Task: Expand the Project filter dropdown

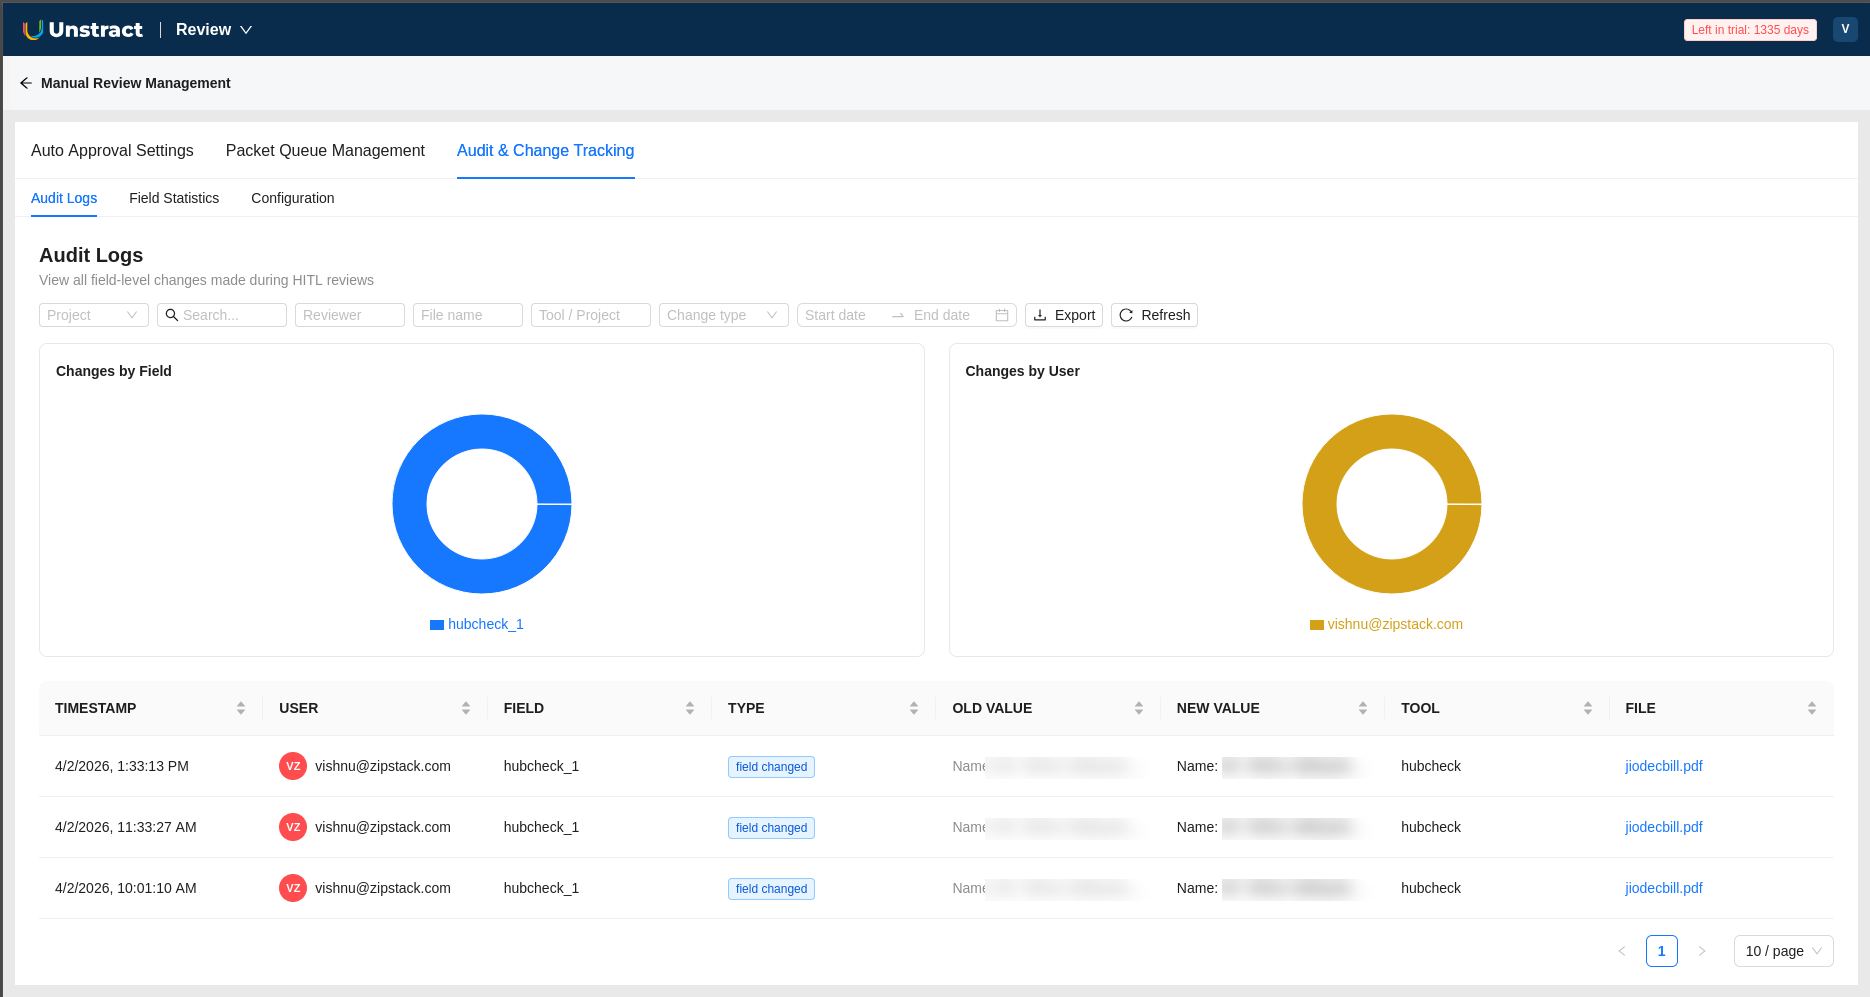Action: (94, 315)
